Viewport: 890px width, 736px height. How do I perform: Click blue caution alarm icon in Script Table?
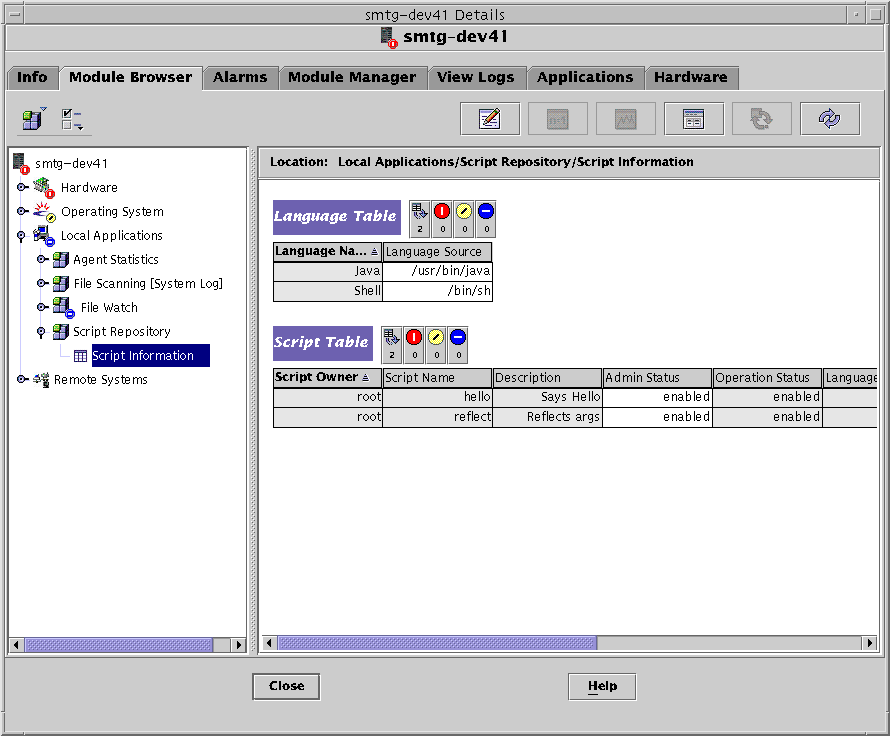(x=458, y=344)
